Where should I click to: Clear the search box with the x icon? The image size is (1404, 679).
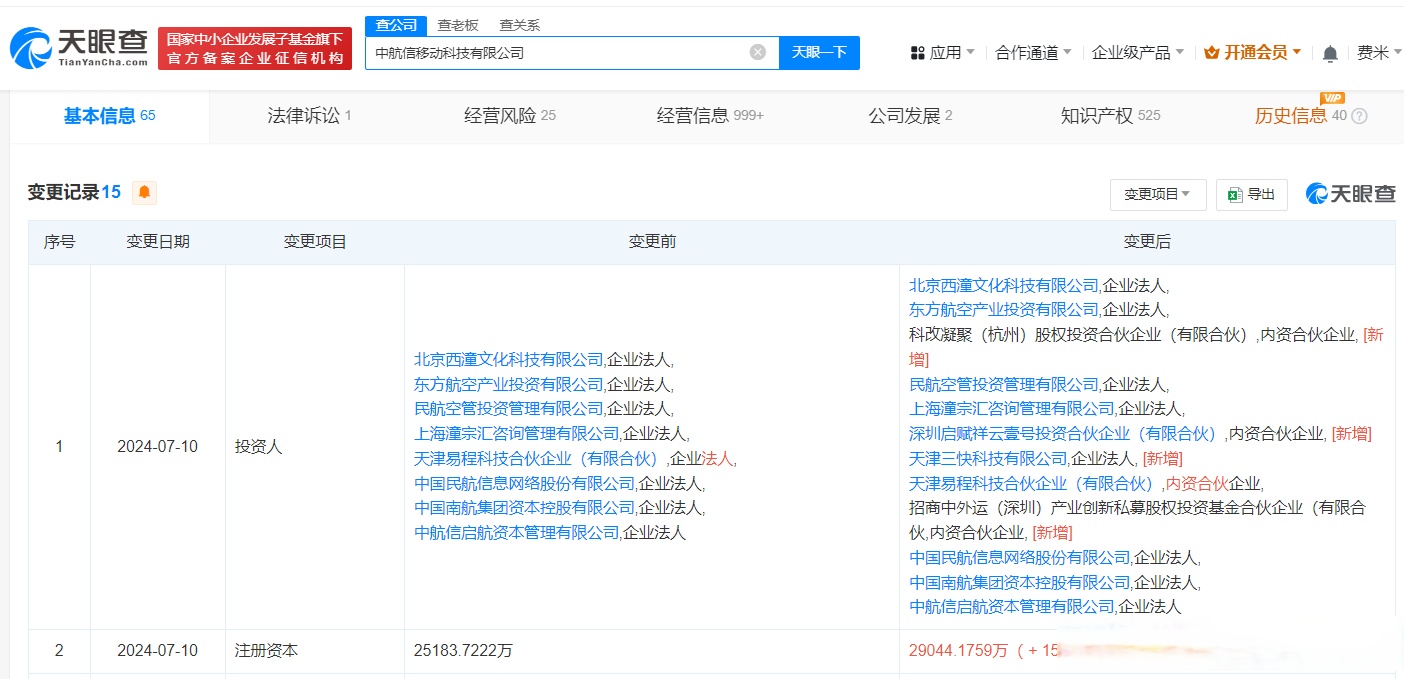point(757,52)
